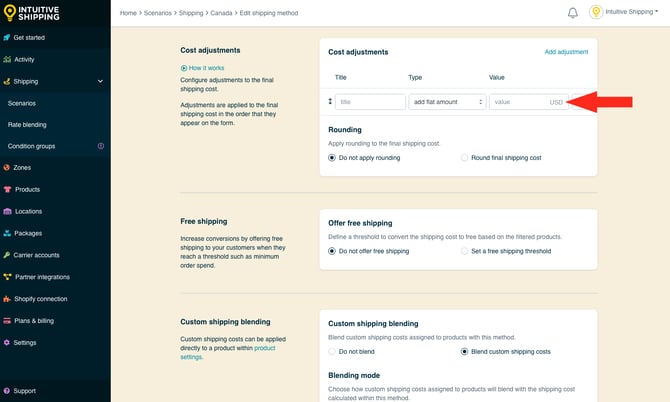
Task: Select Do not blend option
Action: click(332, 352)
